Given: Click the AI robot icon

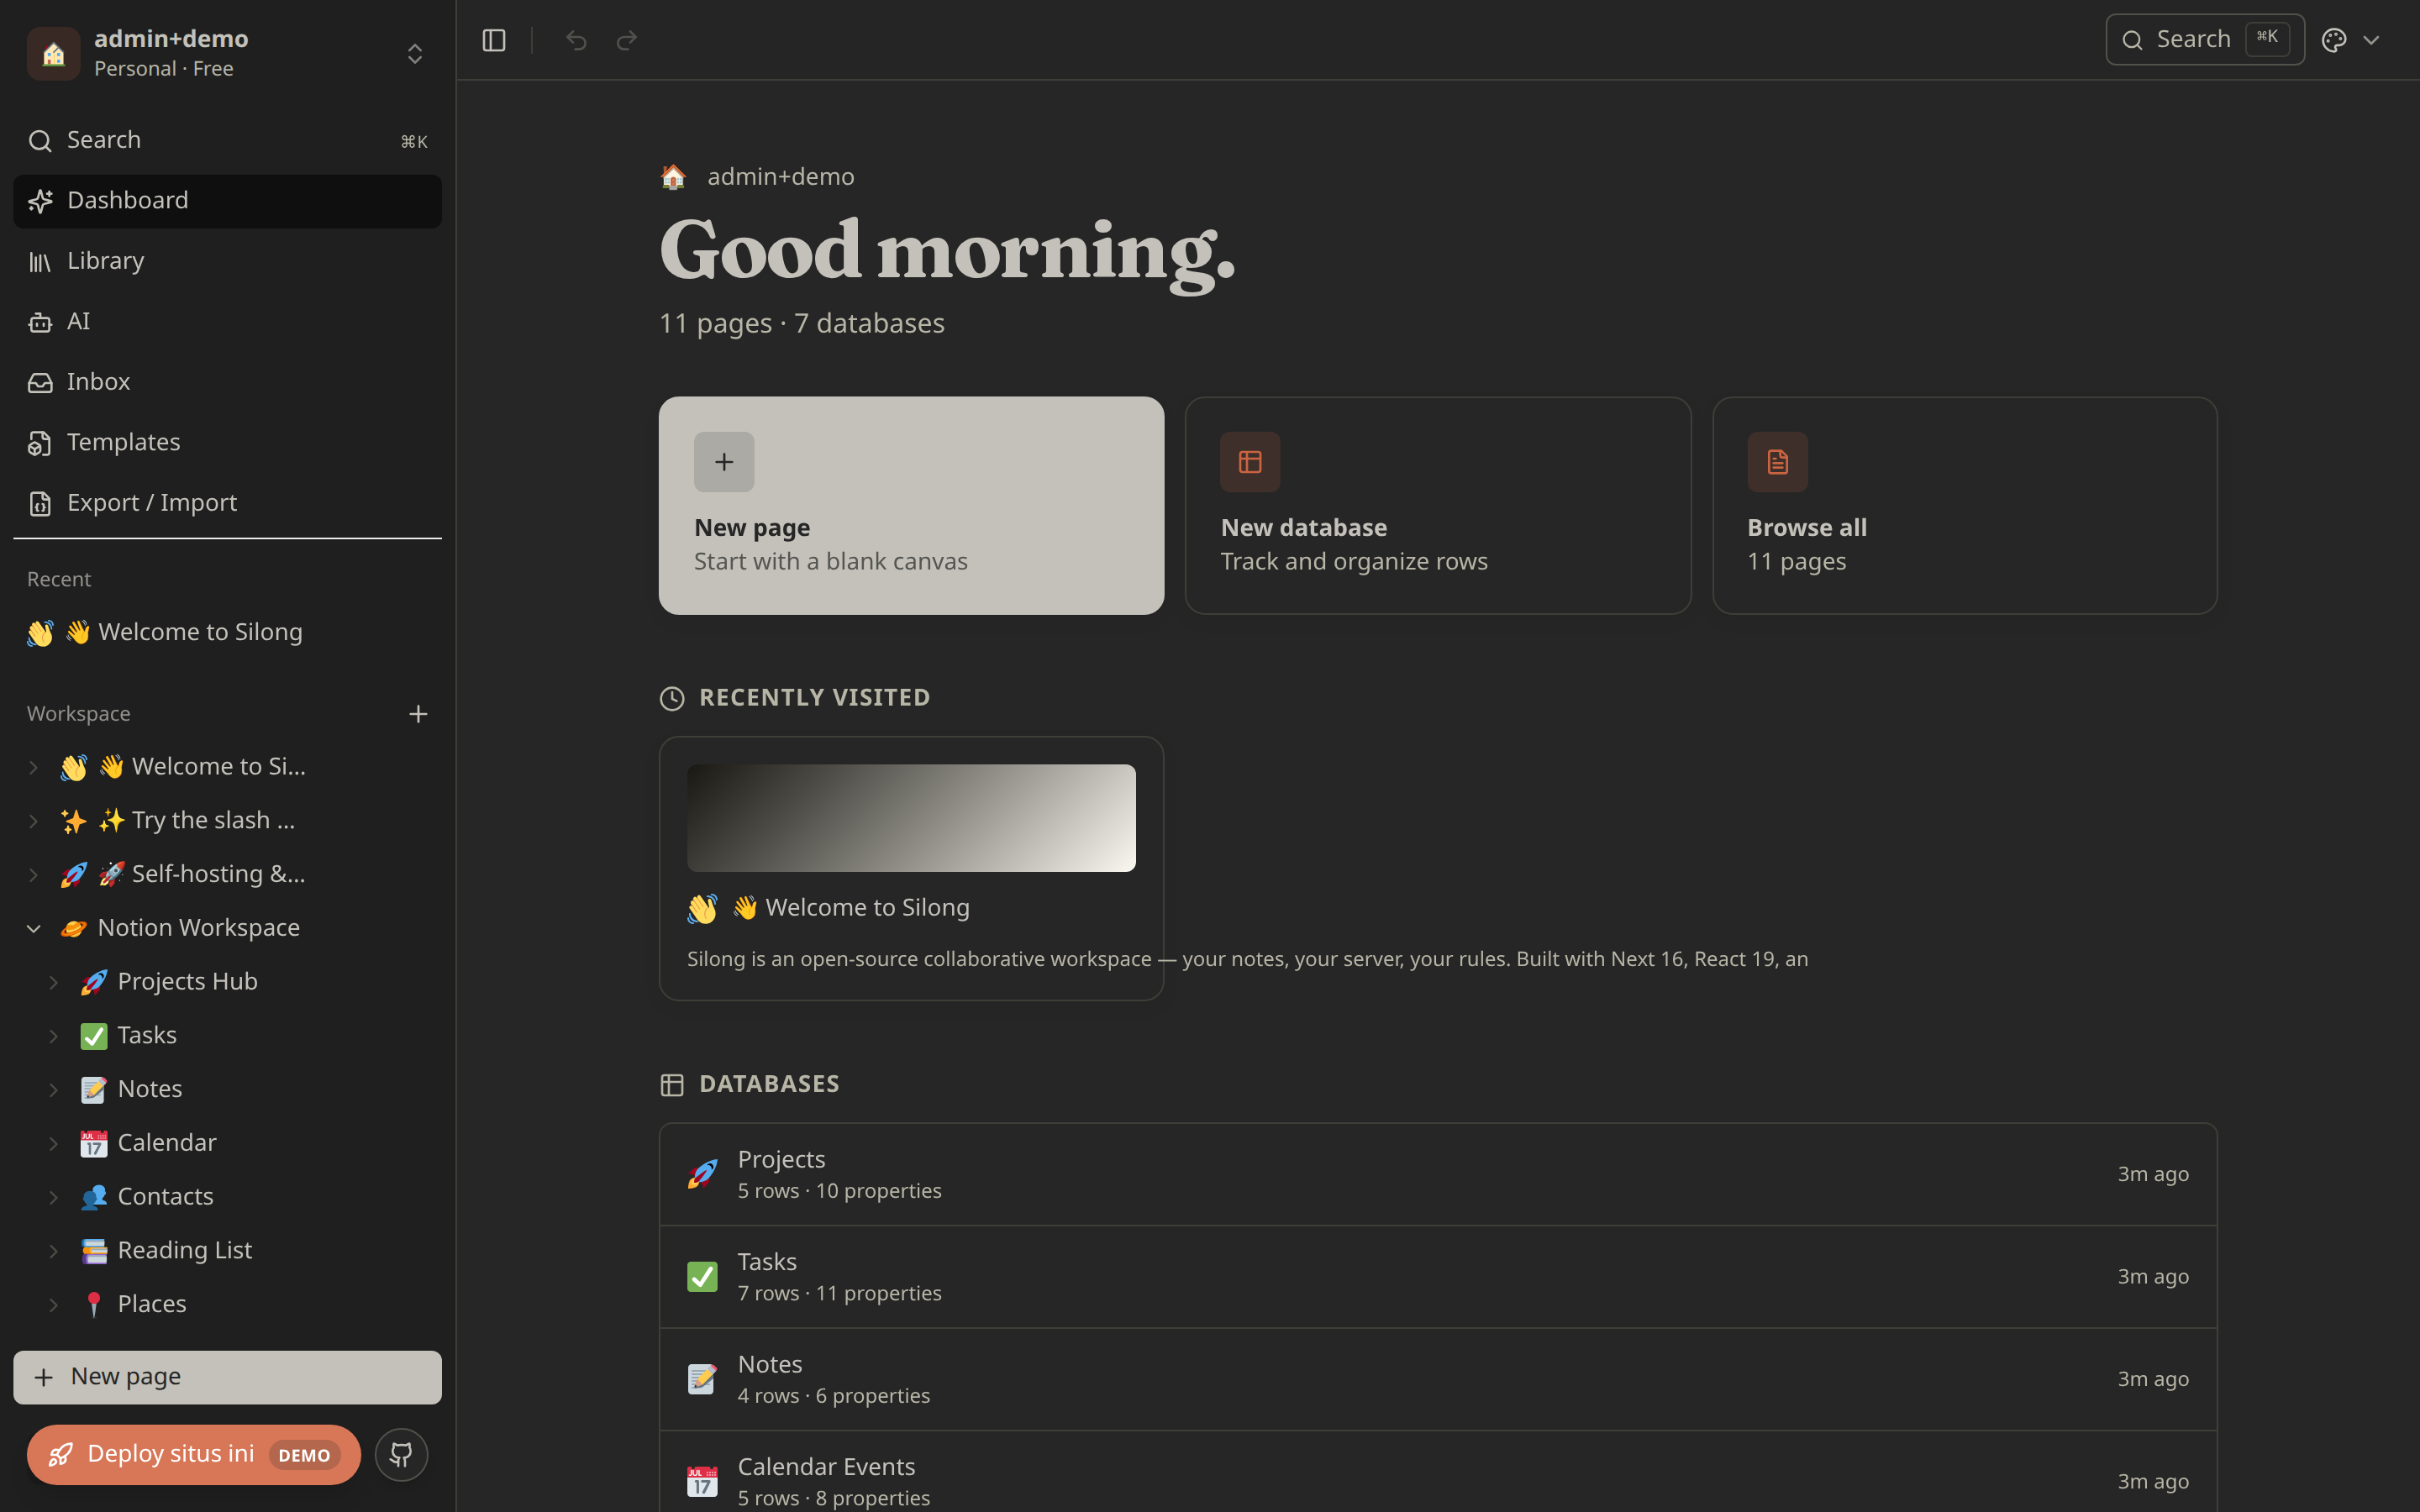Looking at the screenshot, I should tap(40, 322).
